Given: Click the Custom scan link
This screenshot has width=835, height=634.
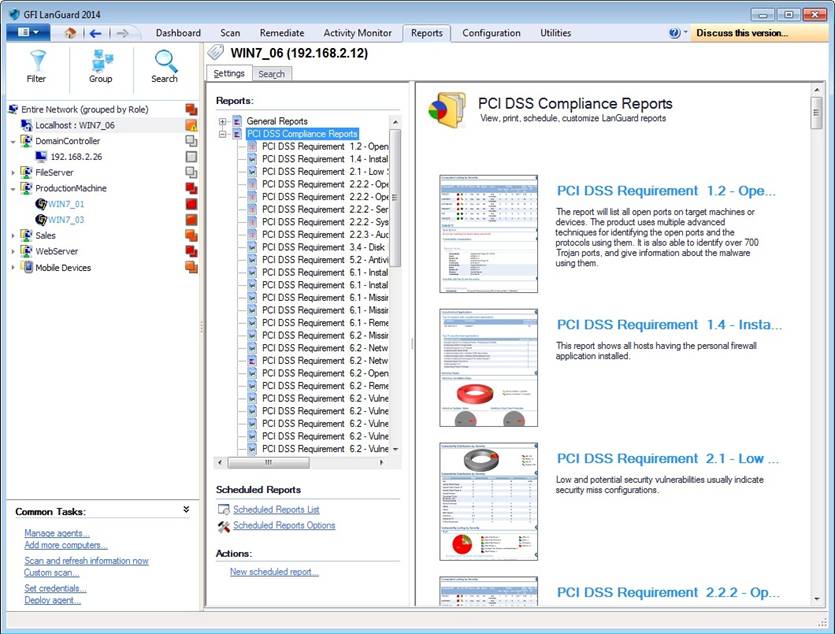Looking at the screenshot, I should tap(51, 573).
